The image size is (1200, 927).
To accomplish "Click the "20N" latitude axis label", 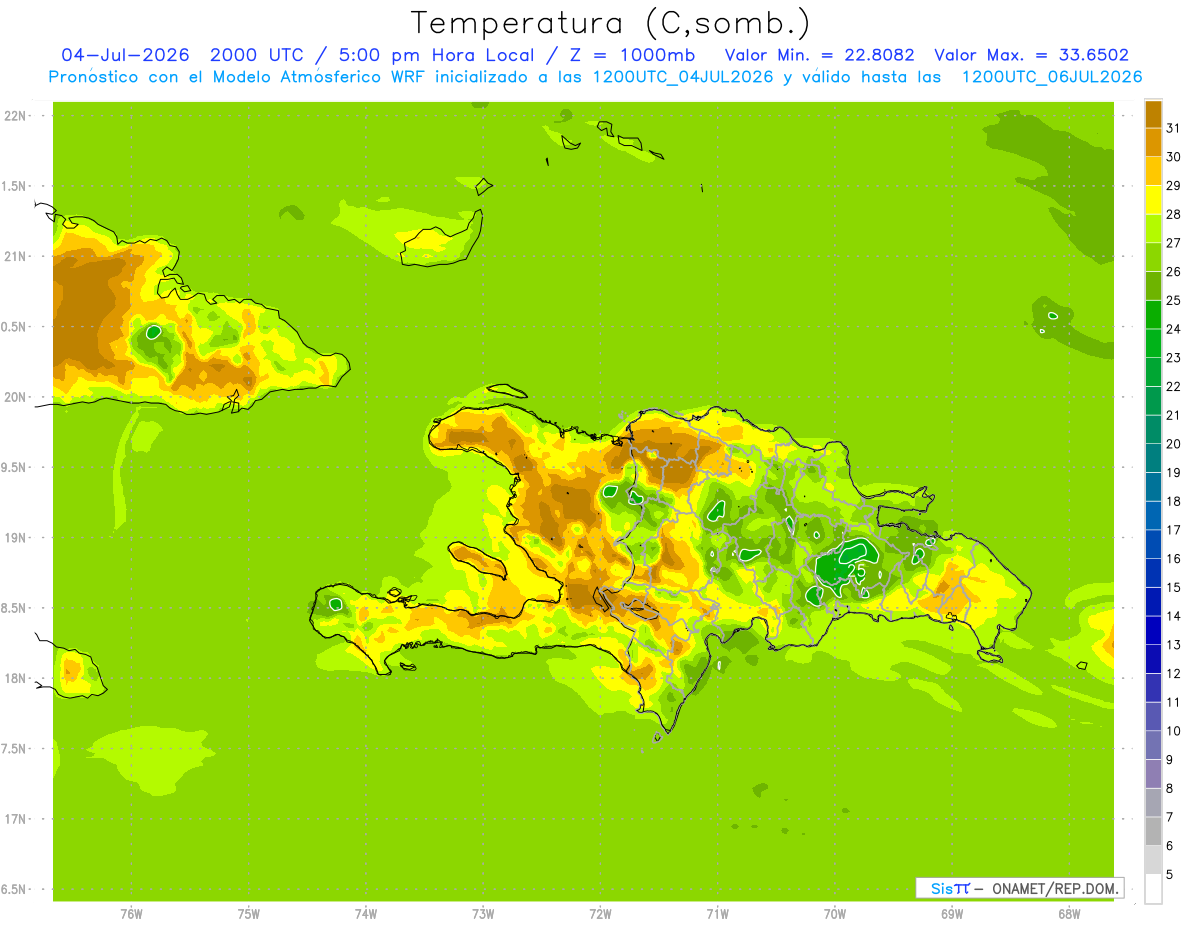I will (14, 397).
